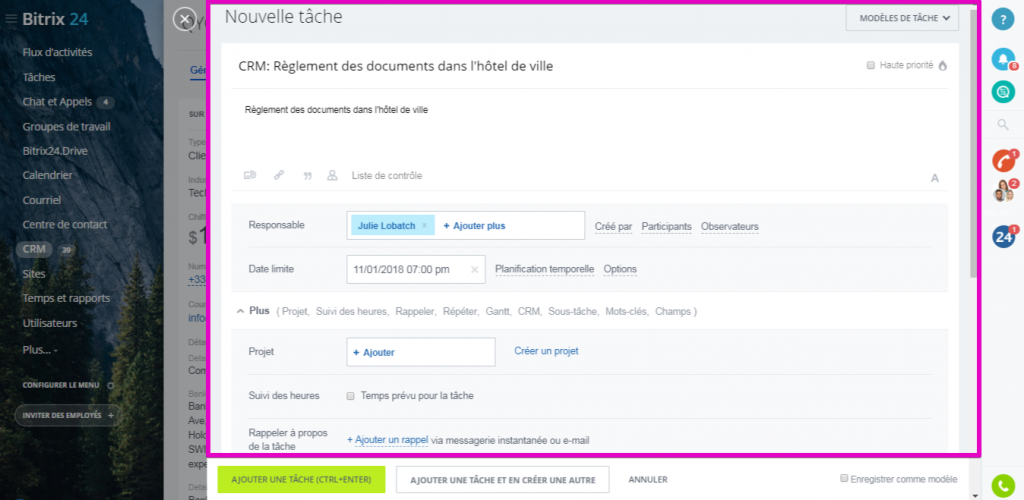Open Temps et rapports
Screen dimensions: 1024x500
[x=66, y=298]
